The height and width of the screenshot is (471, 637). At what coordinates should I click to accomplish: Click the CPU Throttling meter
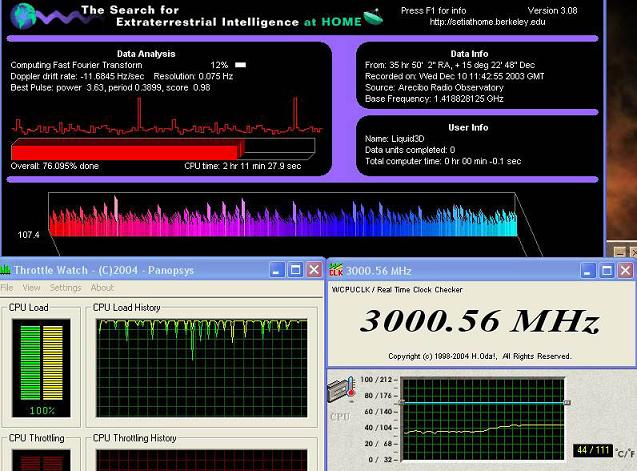click(41, 460)
